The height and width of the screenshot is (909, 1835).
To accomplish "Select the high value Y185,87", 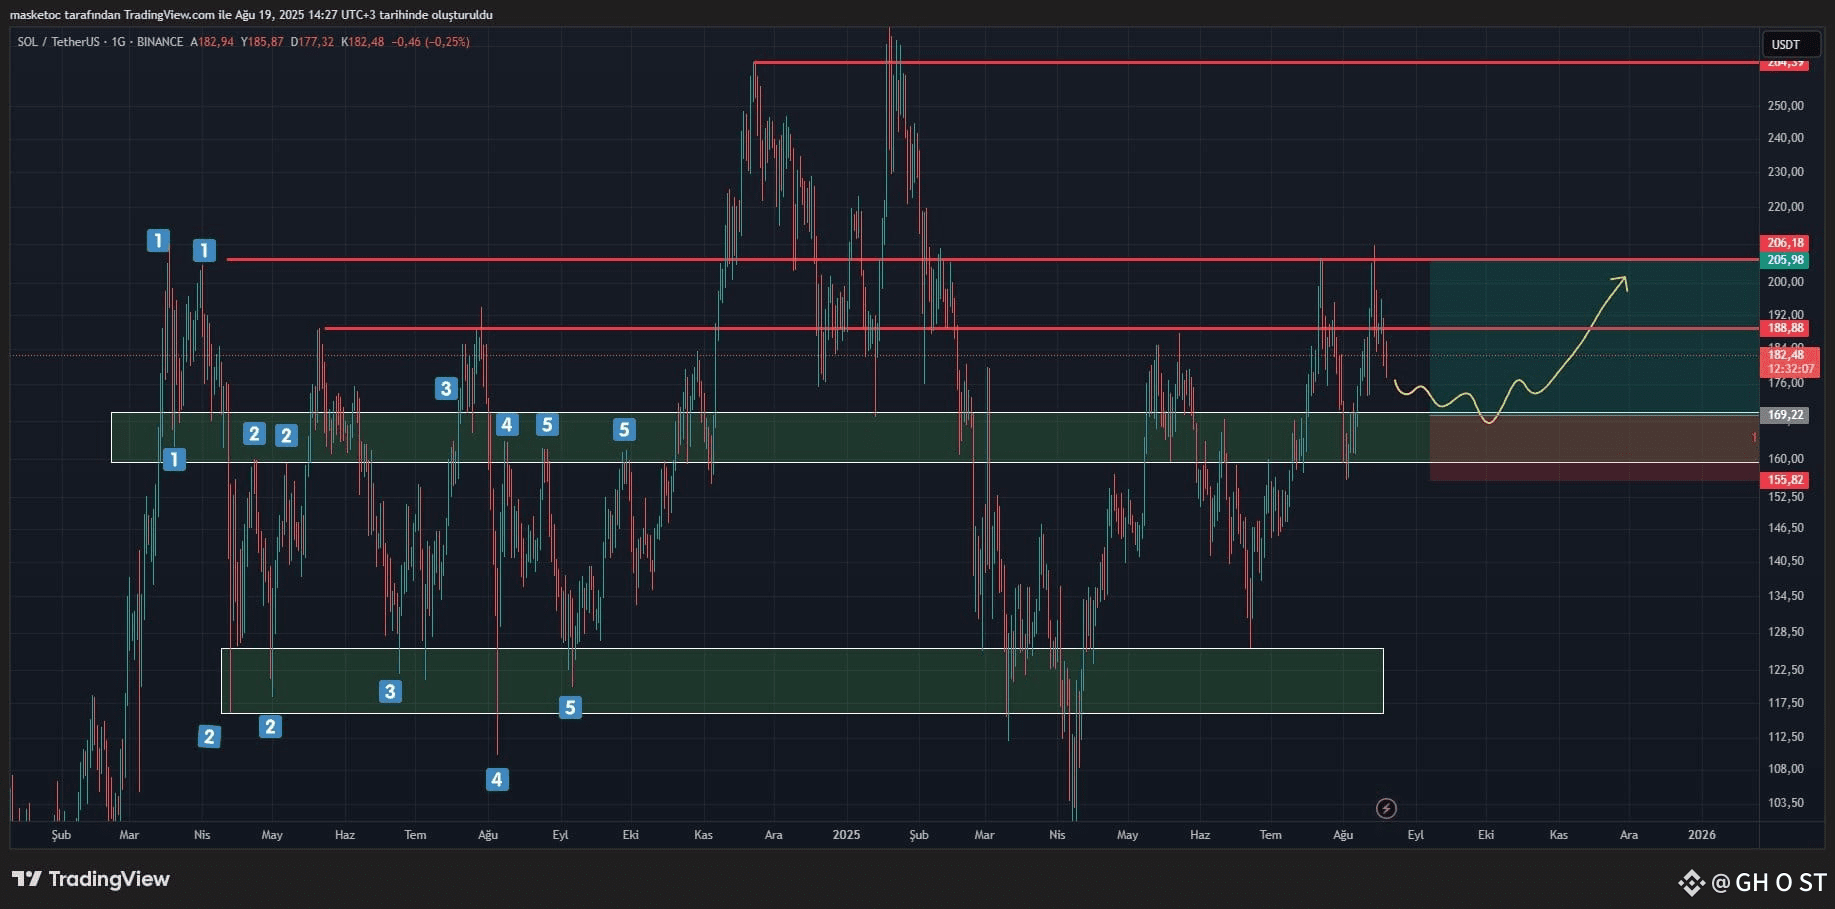I will pos(262,42).
